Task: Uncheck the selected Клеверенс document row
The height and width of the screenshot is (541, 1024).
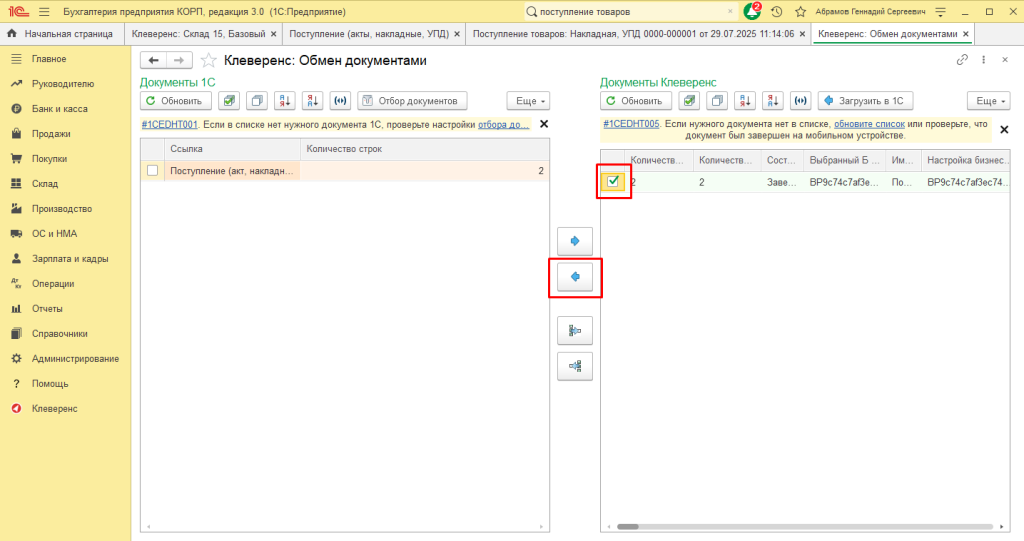Action: click(614, 181)
